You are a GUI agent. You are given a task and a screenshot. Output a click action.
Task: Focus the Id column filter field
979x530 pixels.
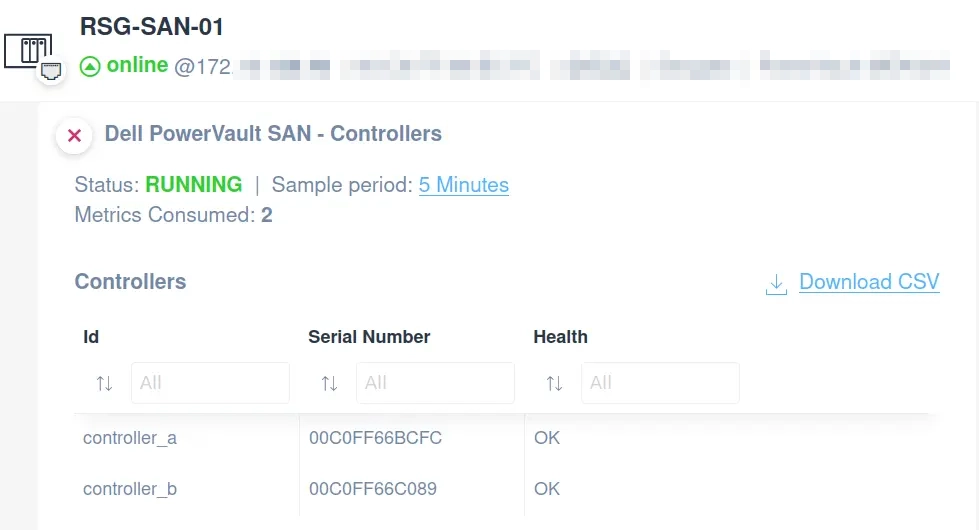tap(210, 383)
